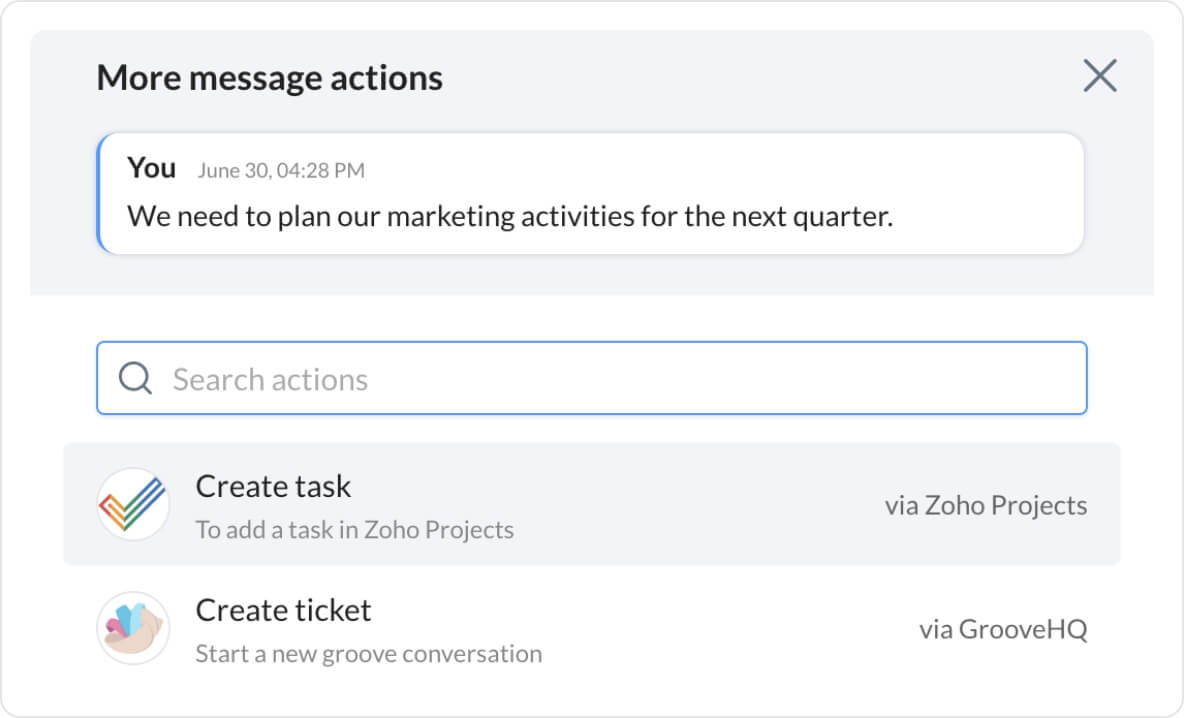Viewport: 1184px width, 718px height.
Task: Click the magnifier icon in search box
Action: [x=135, y=378]
